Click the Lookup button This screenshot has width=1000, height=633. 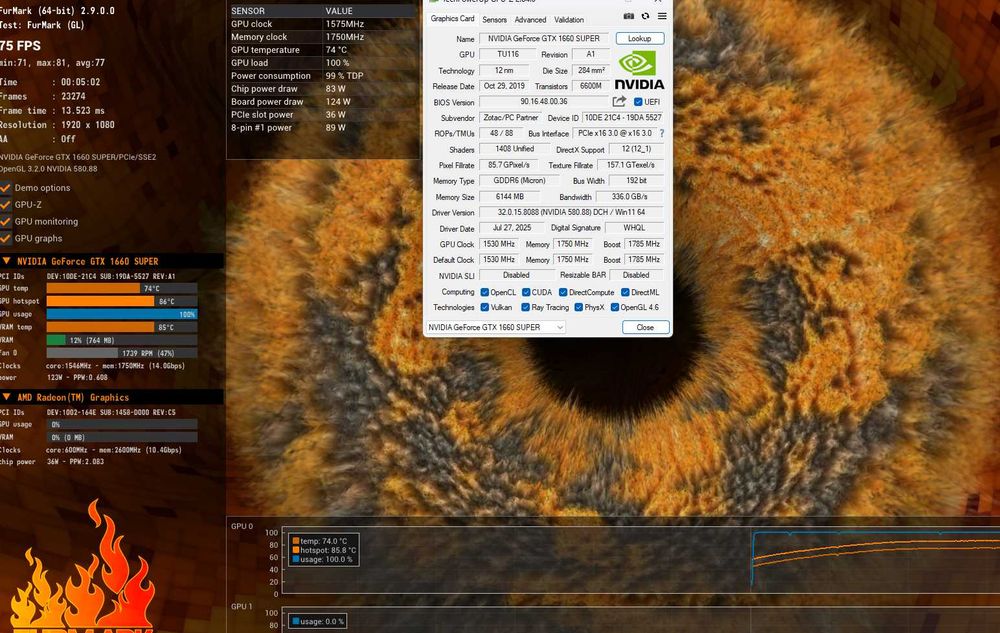tap(640, 38)
